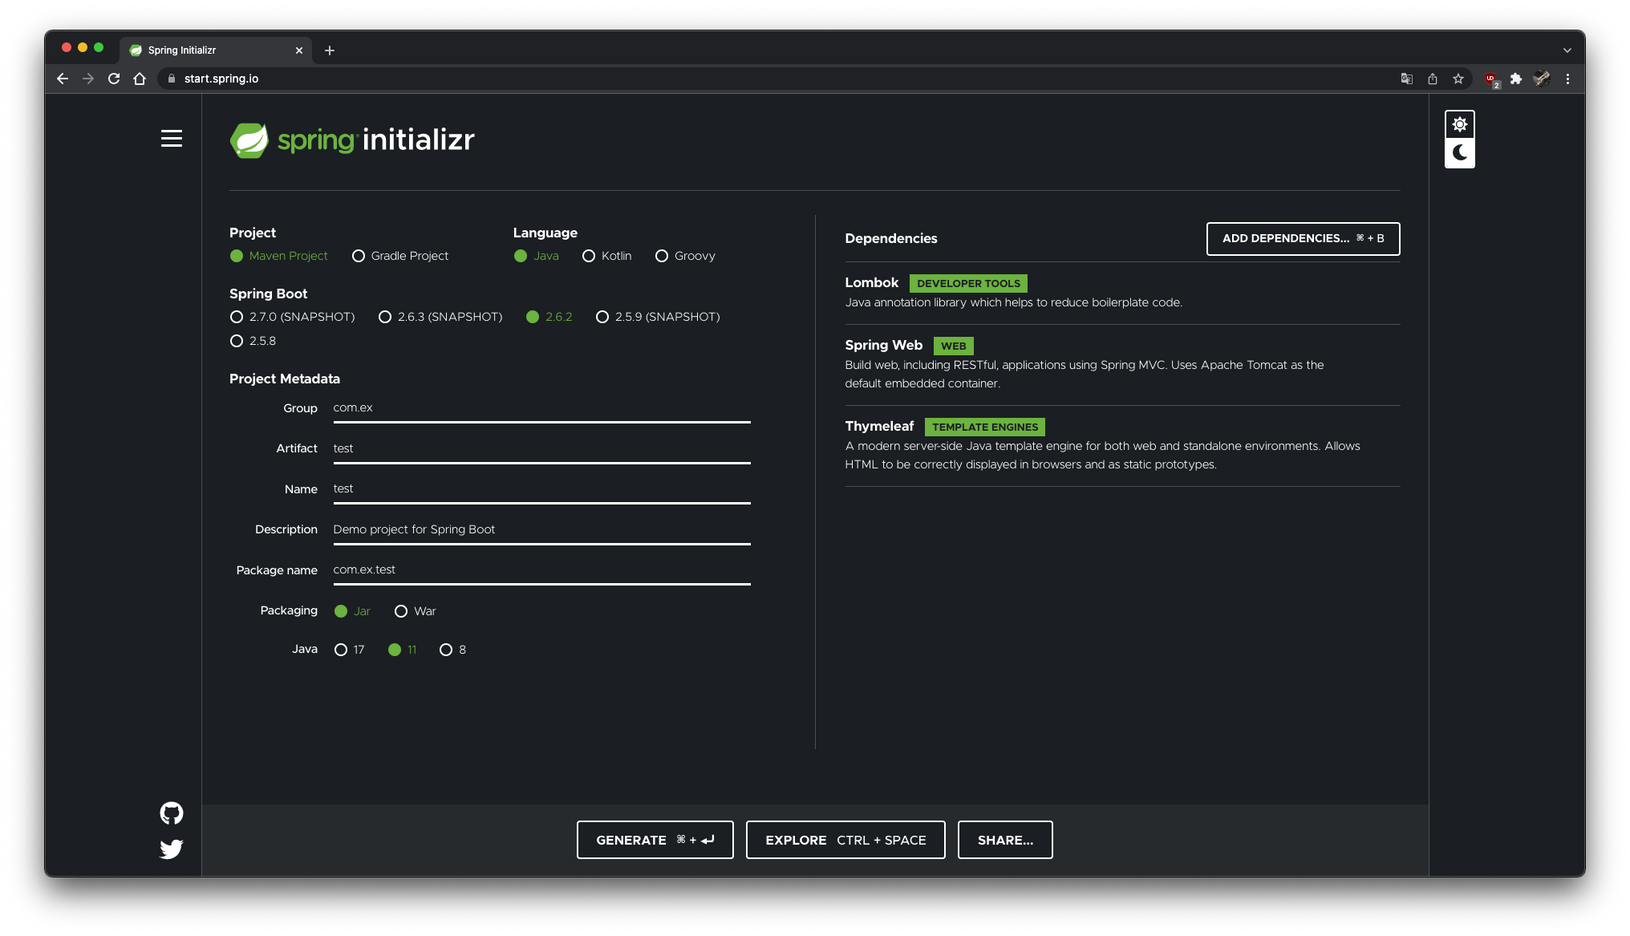Click the Template Engines tag

tap(985, 427)
